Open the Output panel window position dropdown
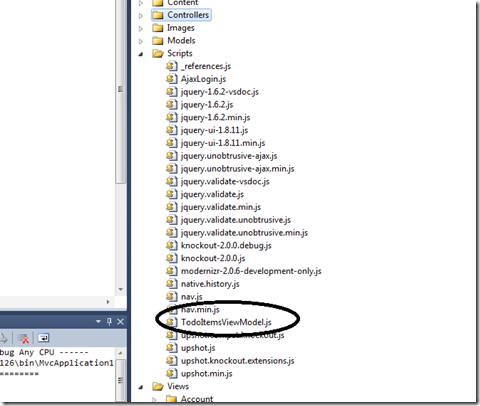Image resolution: width=480 pixels, height=406 pixels. pos(98,322)
